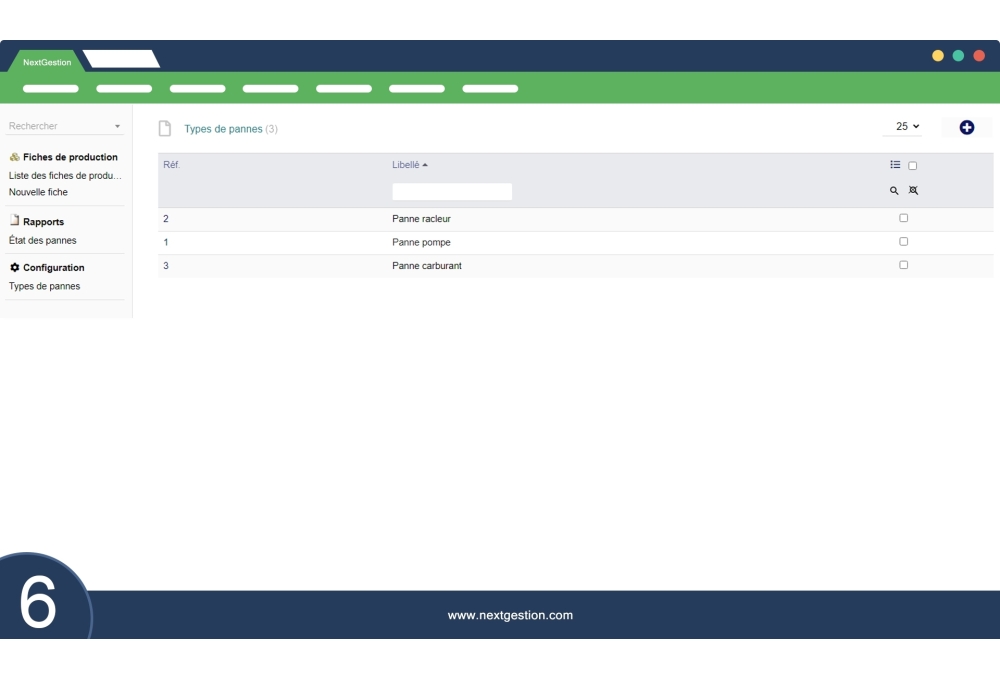
Task: Click the crossed-out magnifier reset filter icon
Action: pyautogui.click(x=912, y=190)
